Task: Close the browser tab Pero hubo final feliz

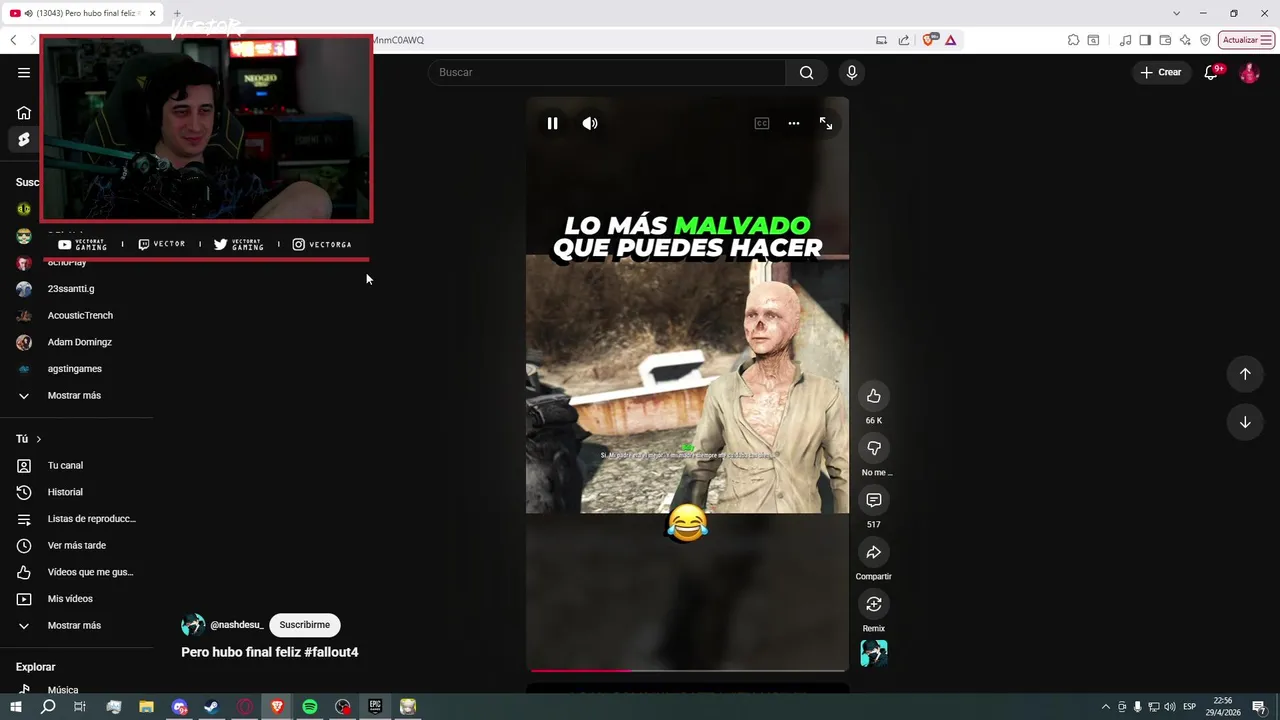Action: [153, 13]
